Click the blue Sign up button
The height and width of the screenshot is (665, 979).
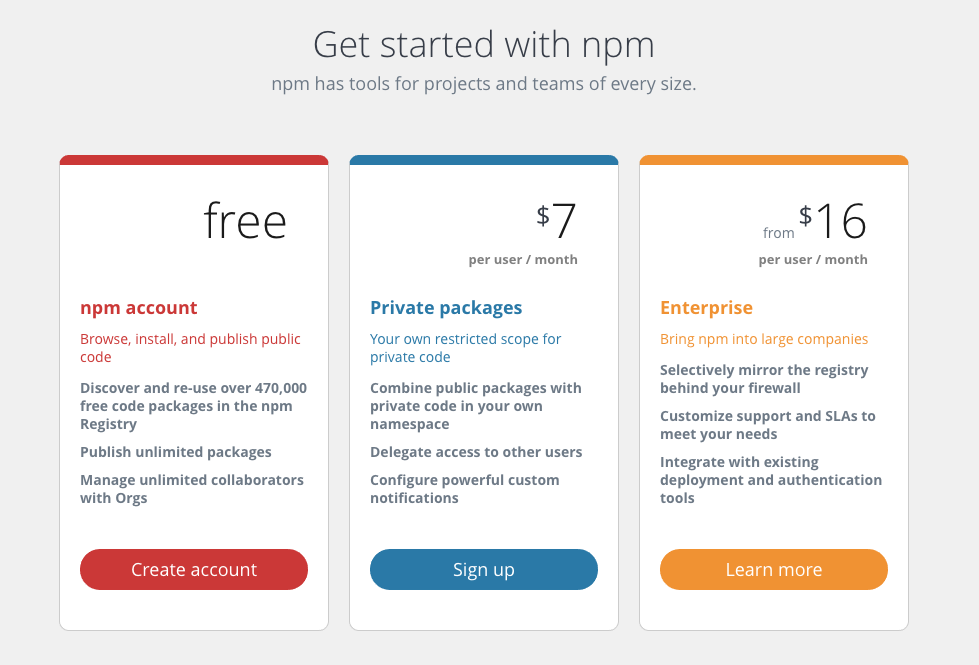coord(484,569)
